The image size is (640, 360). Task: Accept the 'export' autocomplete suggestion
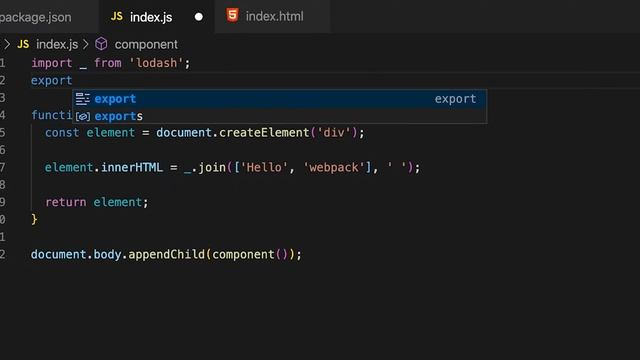(280, 99)
